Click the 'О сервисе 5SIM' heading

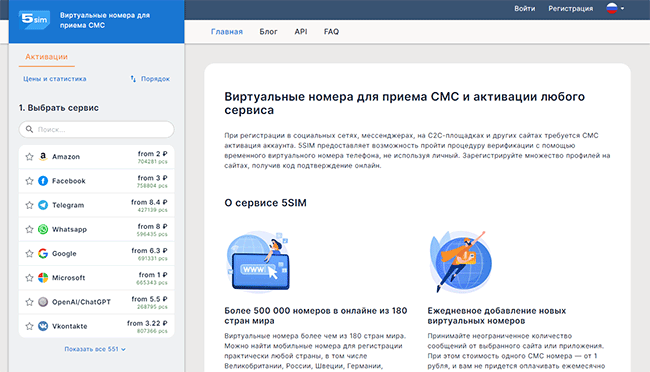coord(265,203)
